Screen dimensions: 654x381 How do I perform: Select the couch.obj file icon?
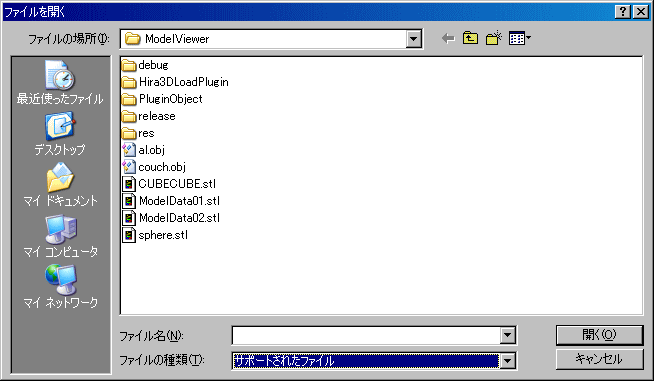pyautogui.click(x=129, y=167)
